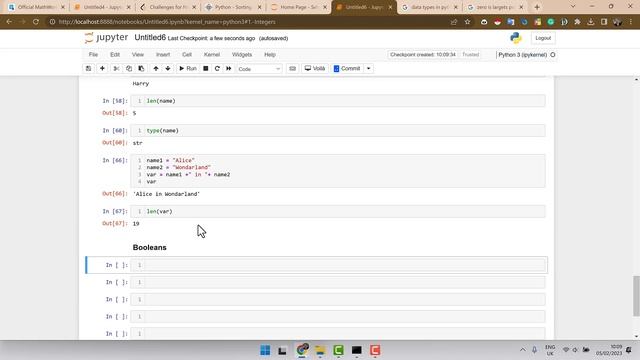
Task: Switch to the Home Page browser tab
Action: click(x=298, y=7)
